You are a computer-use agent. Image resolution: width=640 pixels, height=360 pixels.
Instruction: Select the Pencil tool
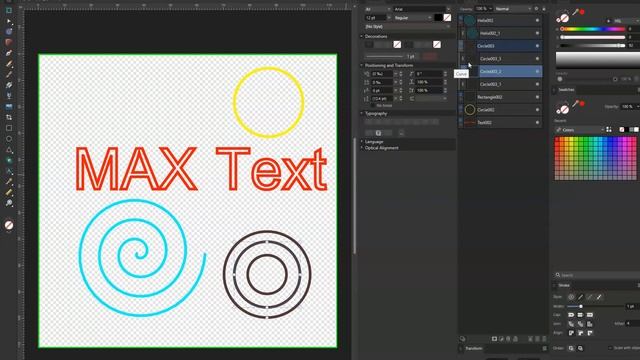tap(9, 64)
